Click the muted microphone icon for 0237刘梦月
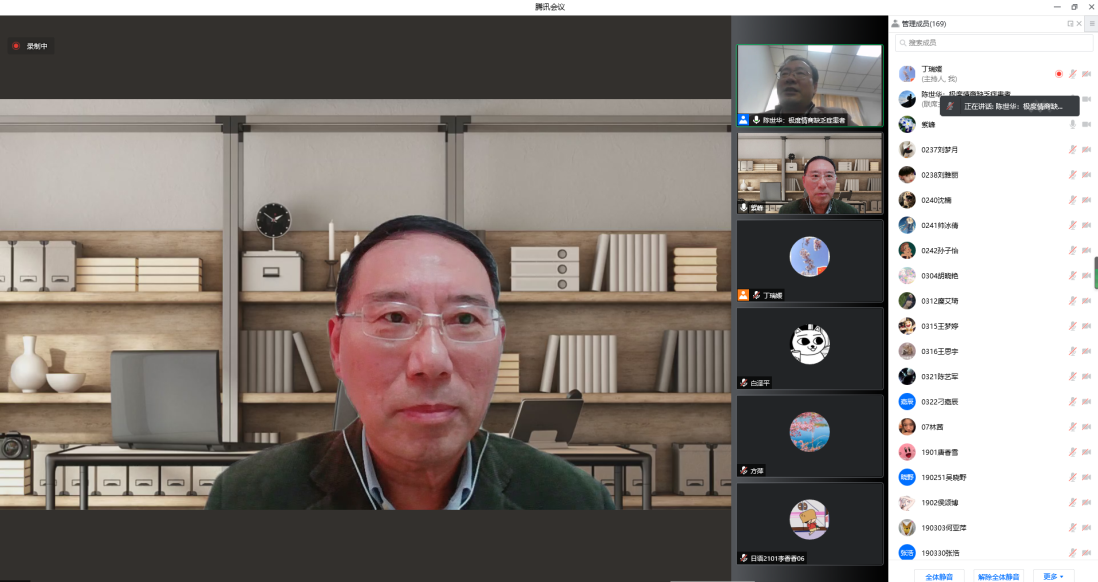The width and height of the screenshot is (1098, 582). 1072,150
